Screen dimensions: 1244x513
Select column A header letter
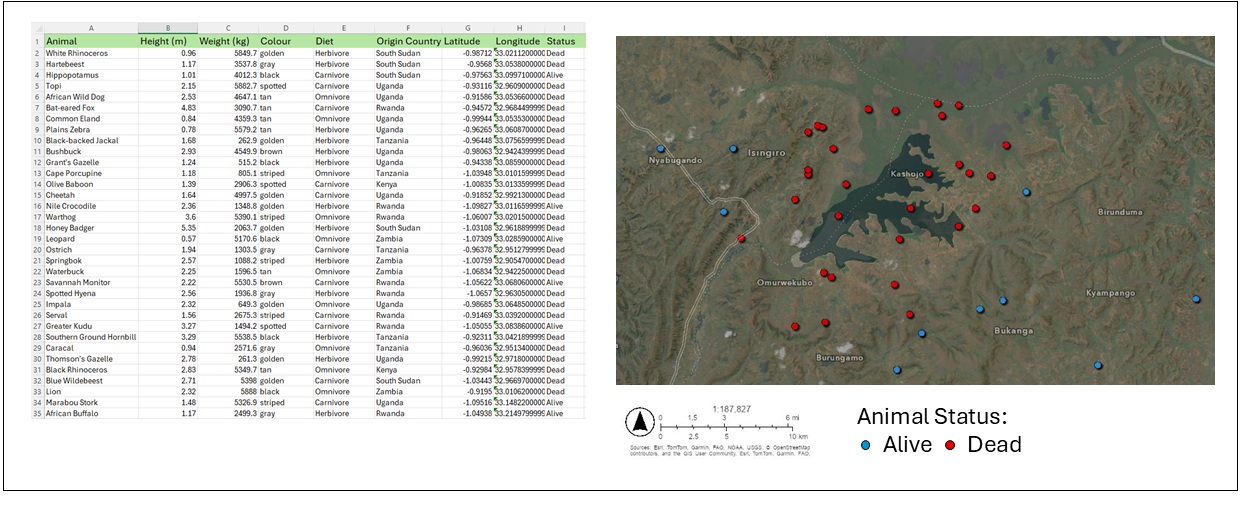[x=90, y=29]
